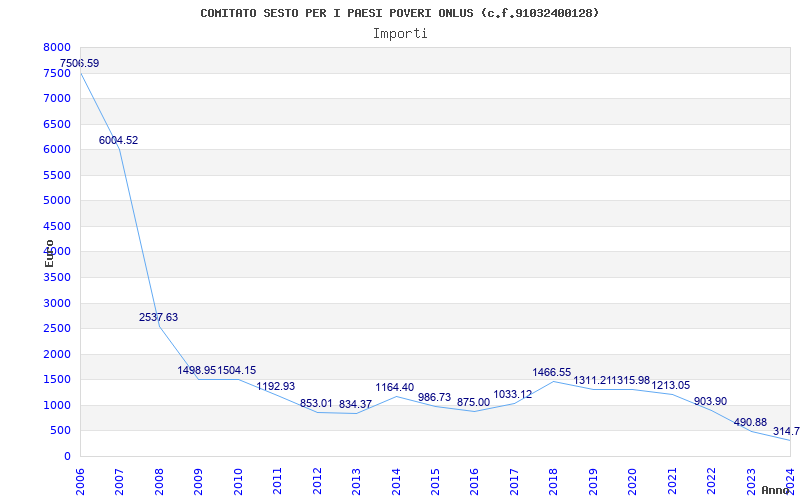Click the x-axis year 2017

(x=514, y=482)
